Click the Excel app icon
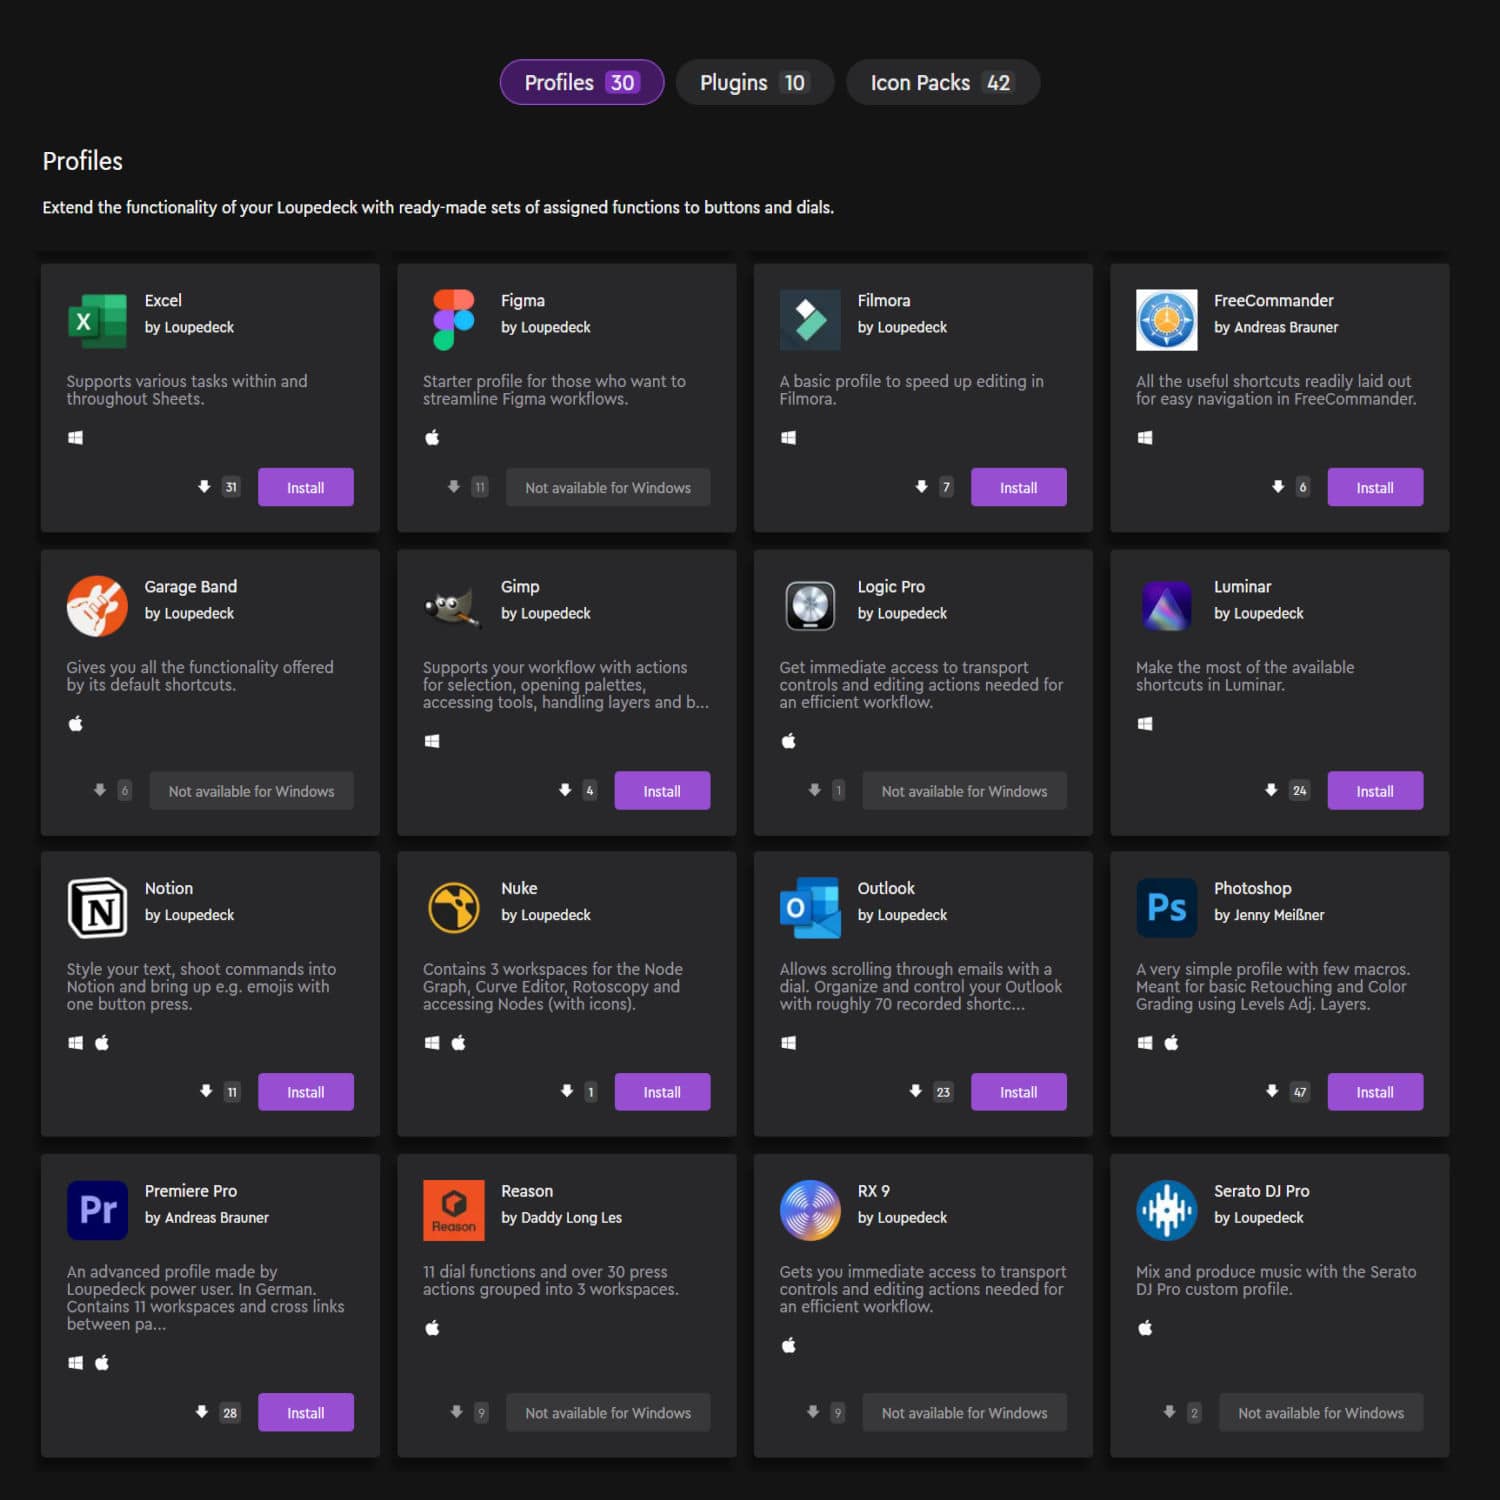The width and height of the screenshot is (1500, 1500). (97, 320)
